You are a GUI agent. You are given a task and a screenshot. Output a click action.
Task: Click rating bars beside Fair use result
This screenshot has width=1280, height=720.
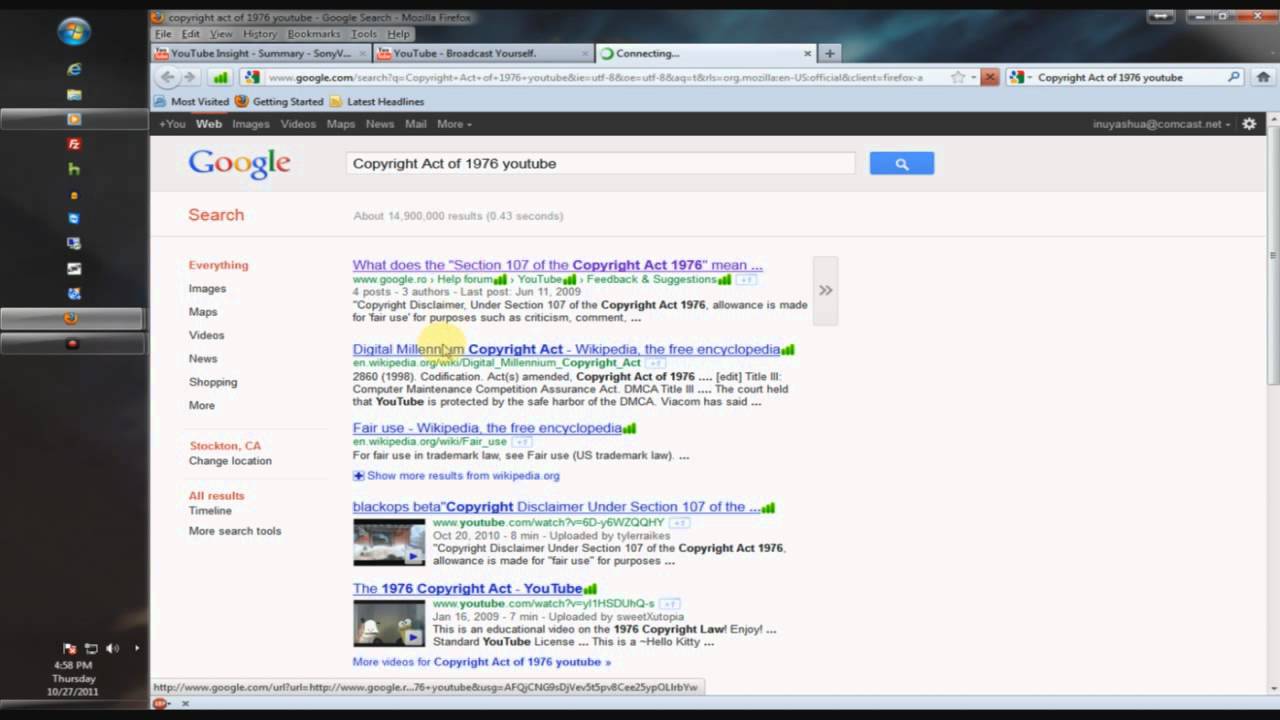click(x=629, y=428)
